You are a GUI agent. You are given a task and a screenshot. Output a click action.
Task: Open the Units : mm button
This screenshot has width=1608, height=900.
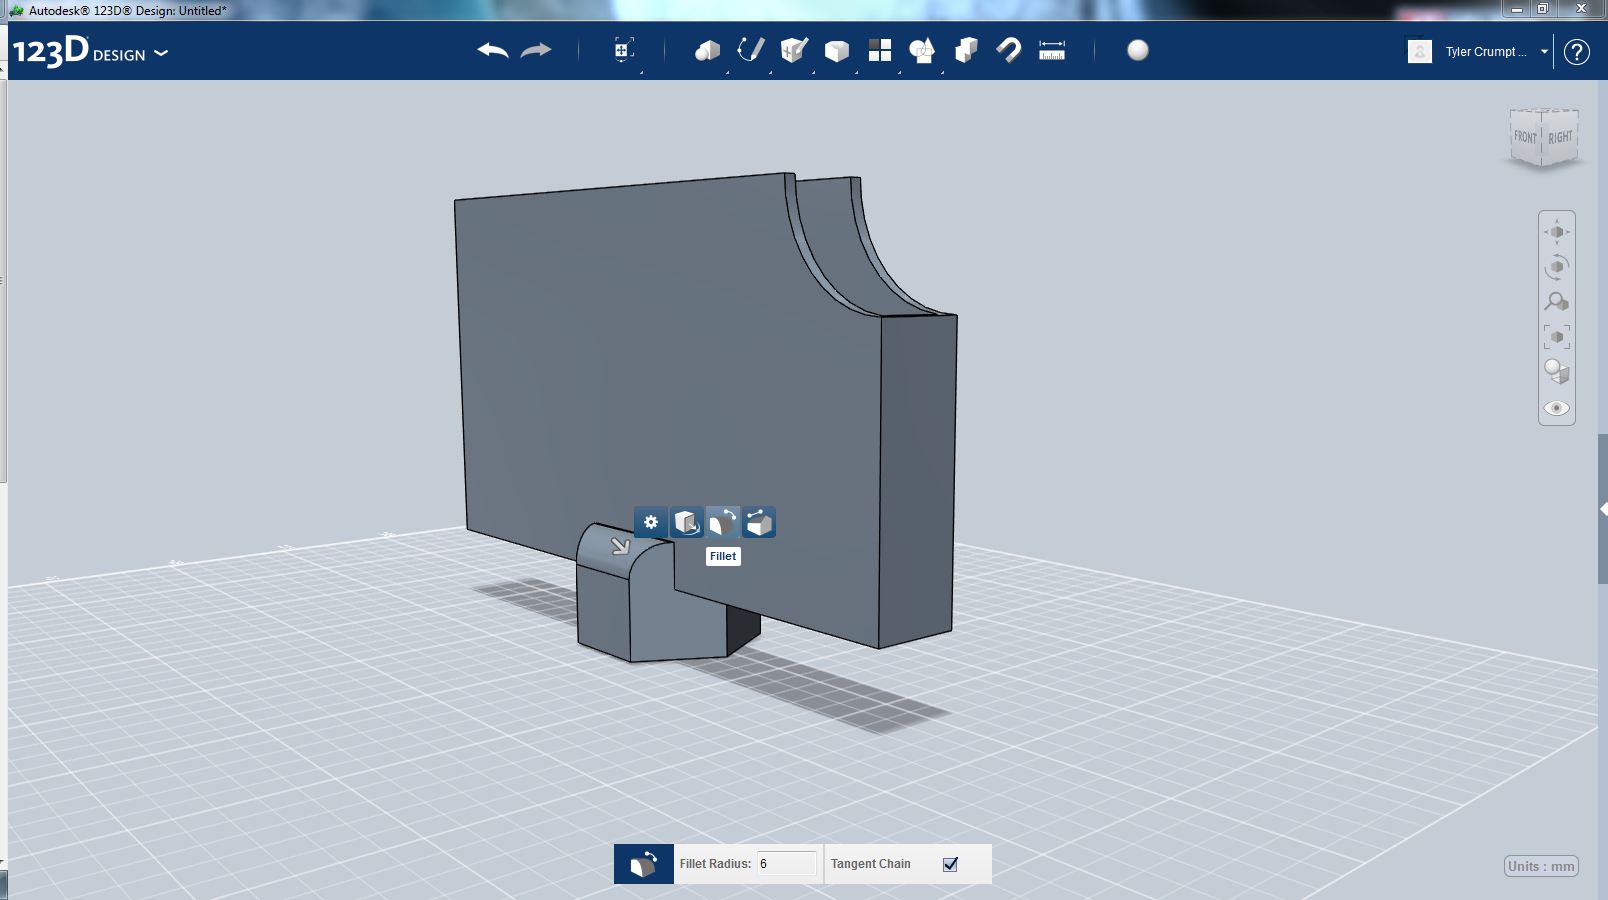click(x=1541, y=866)
